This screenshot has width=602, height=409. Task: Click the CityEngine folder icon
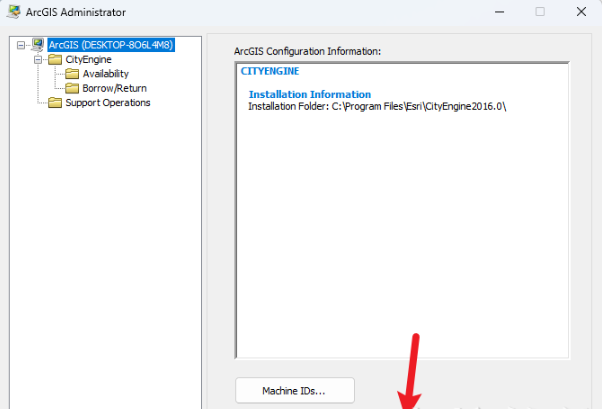click(55, 59)
